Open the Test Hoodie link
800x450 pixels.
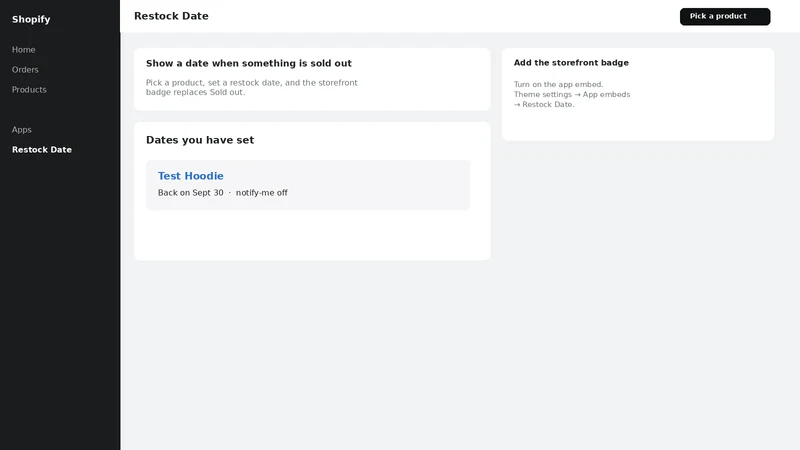click(x=190, y=176)
